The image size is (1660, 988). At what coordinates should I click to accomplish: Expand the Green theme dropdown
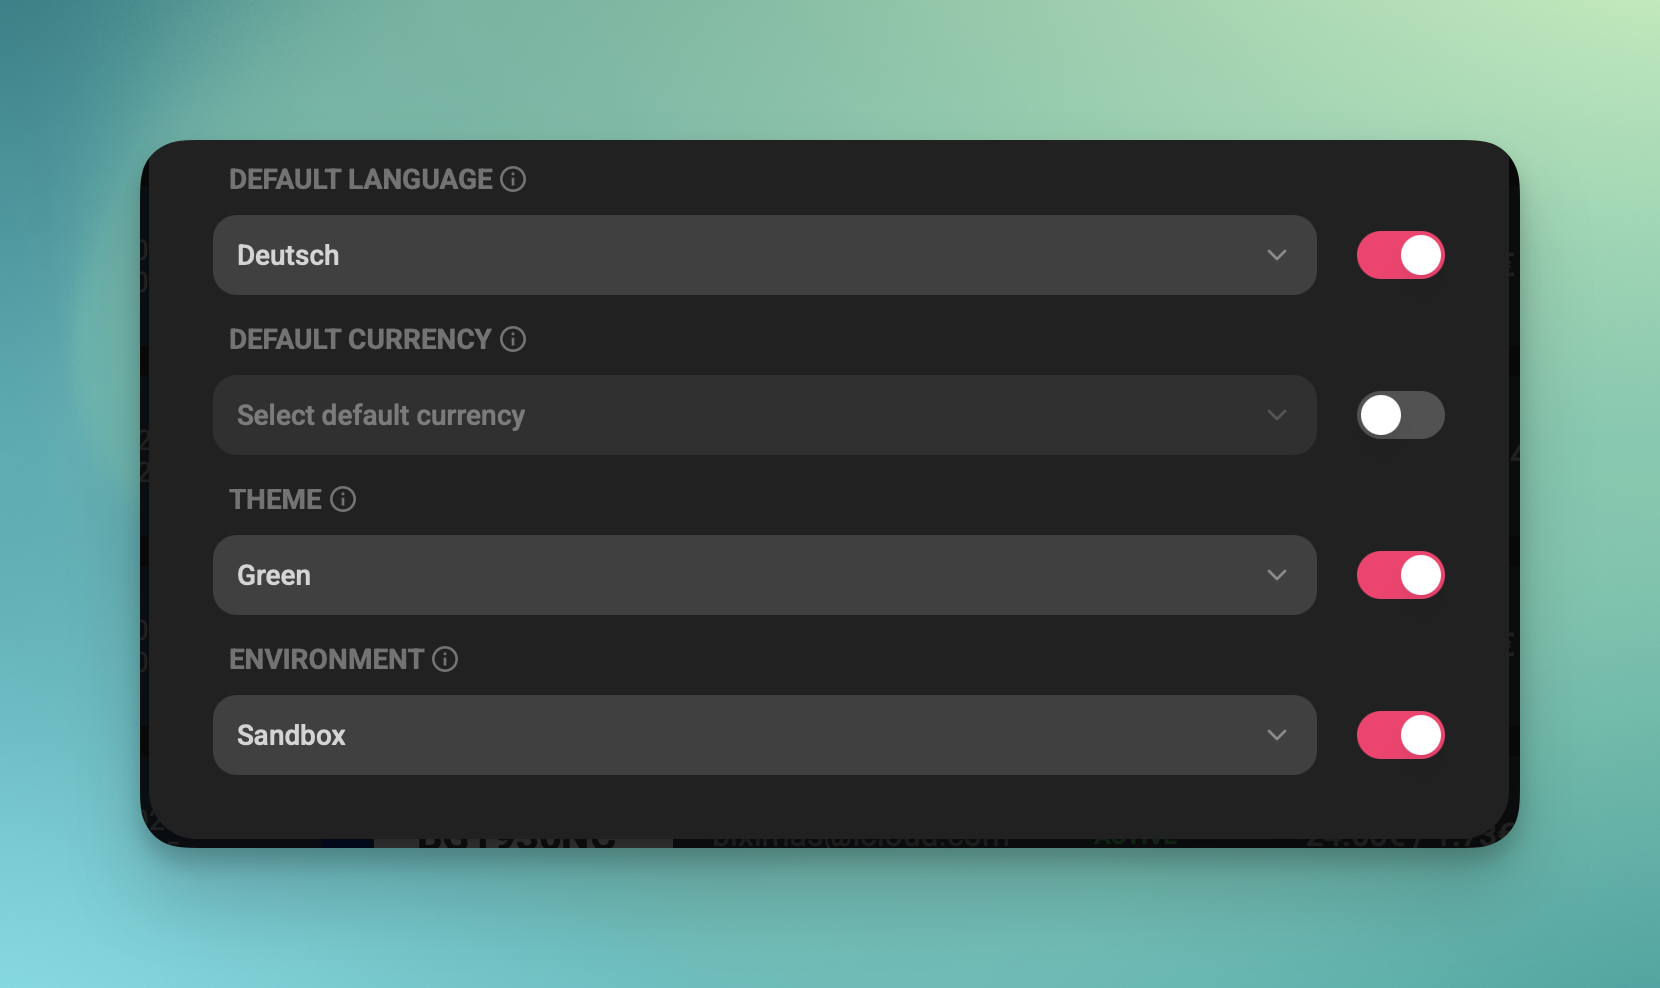[764, 575]
